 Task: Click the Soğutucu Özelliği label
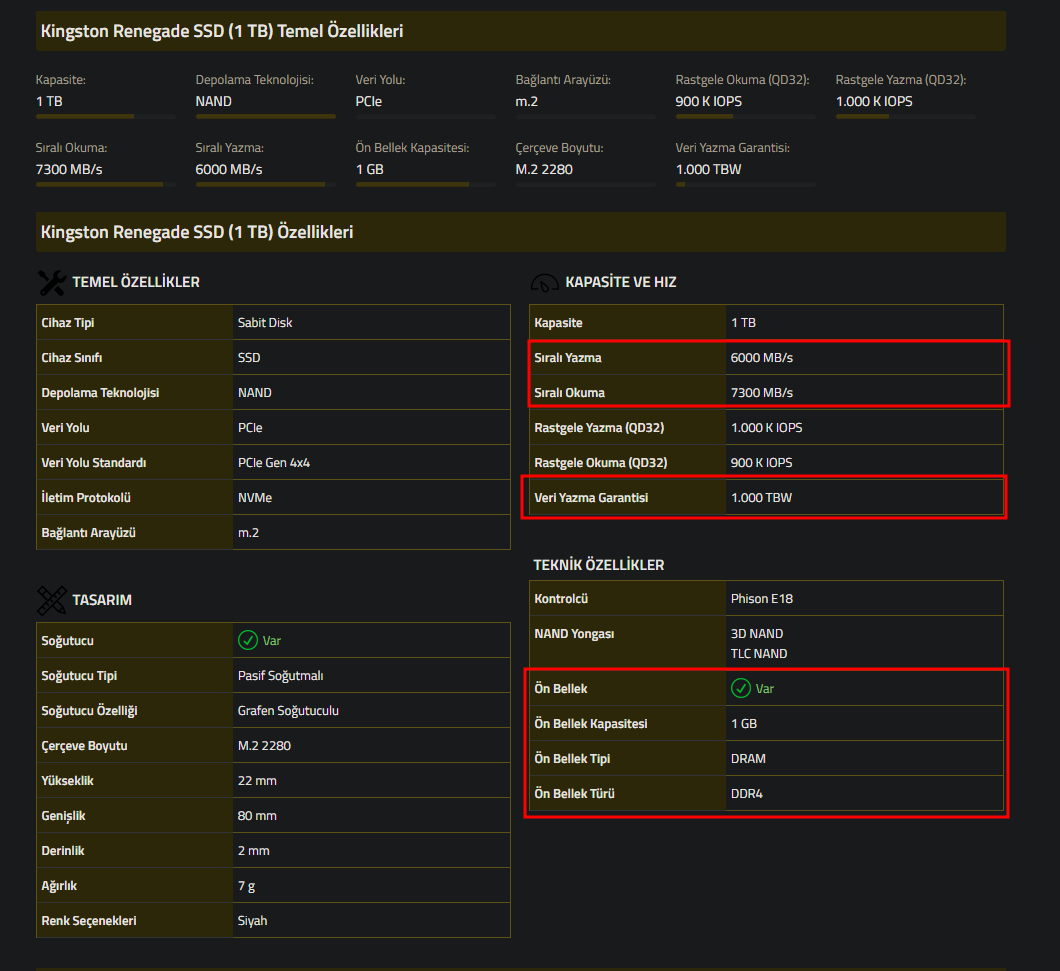click(x=89, y=711)
